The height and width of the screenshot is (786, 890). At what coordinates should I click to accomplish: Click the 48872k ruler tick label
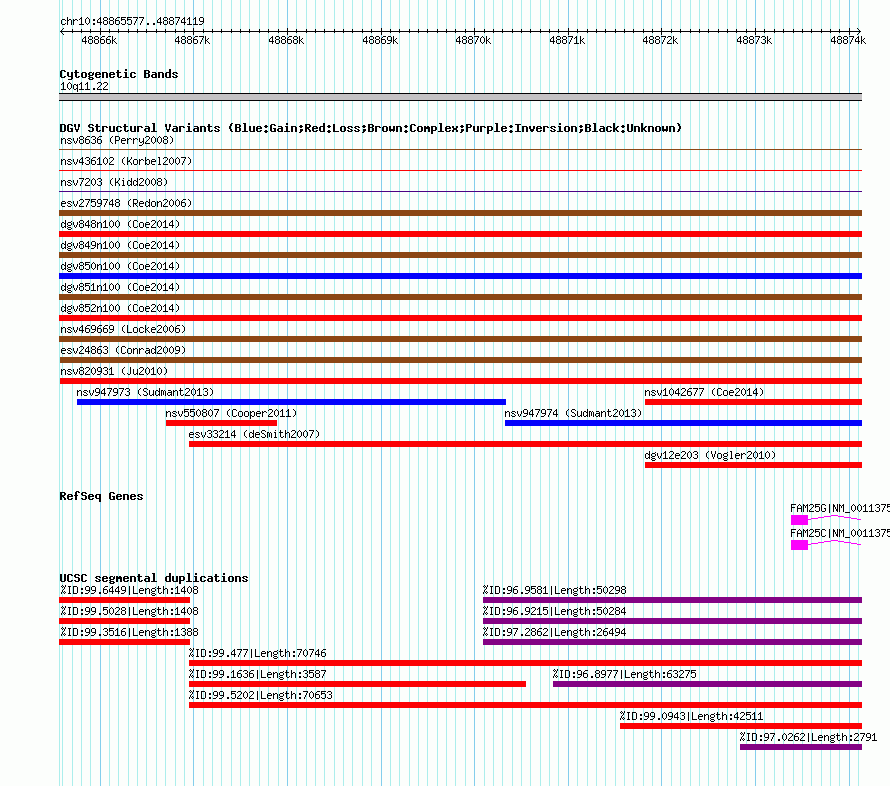point(660,40)
